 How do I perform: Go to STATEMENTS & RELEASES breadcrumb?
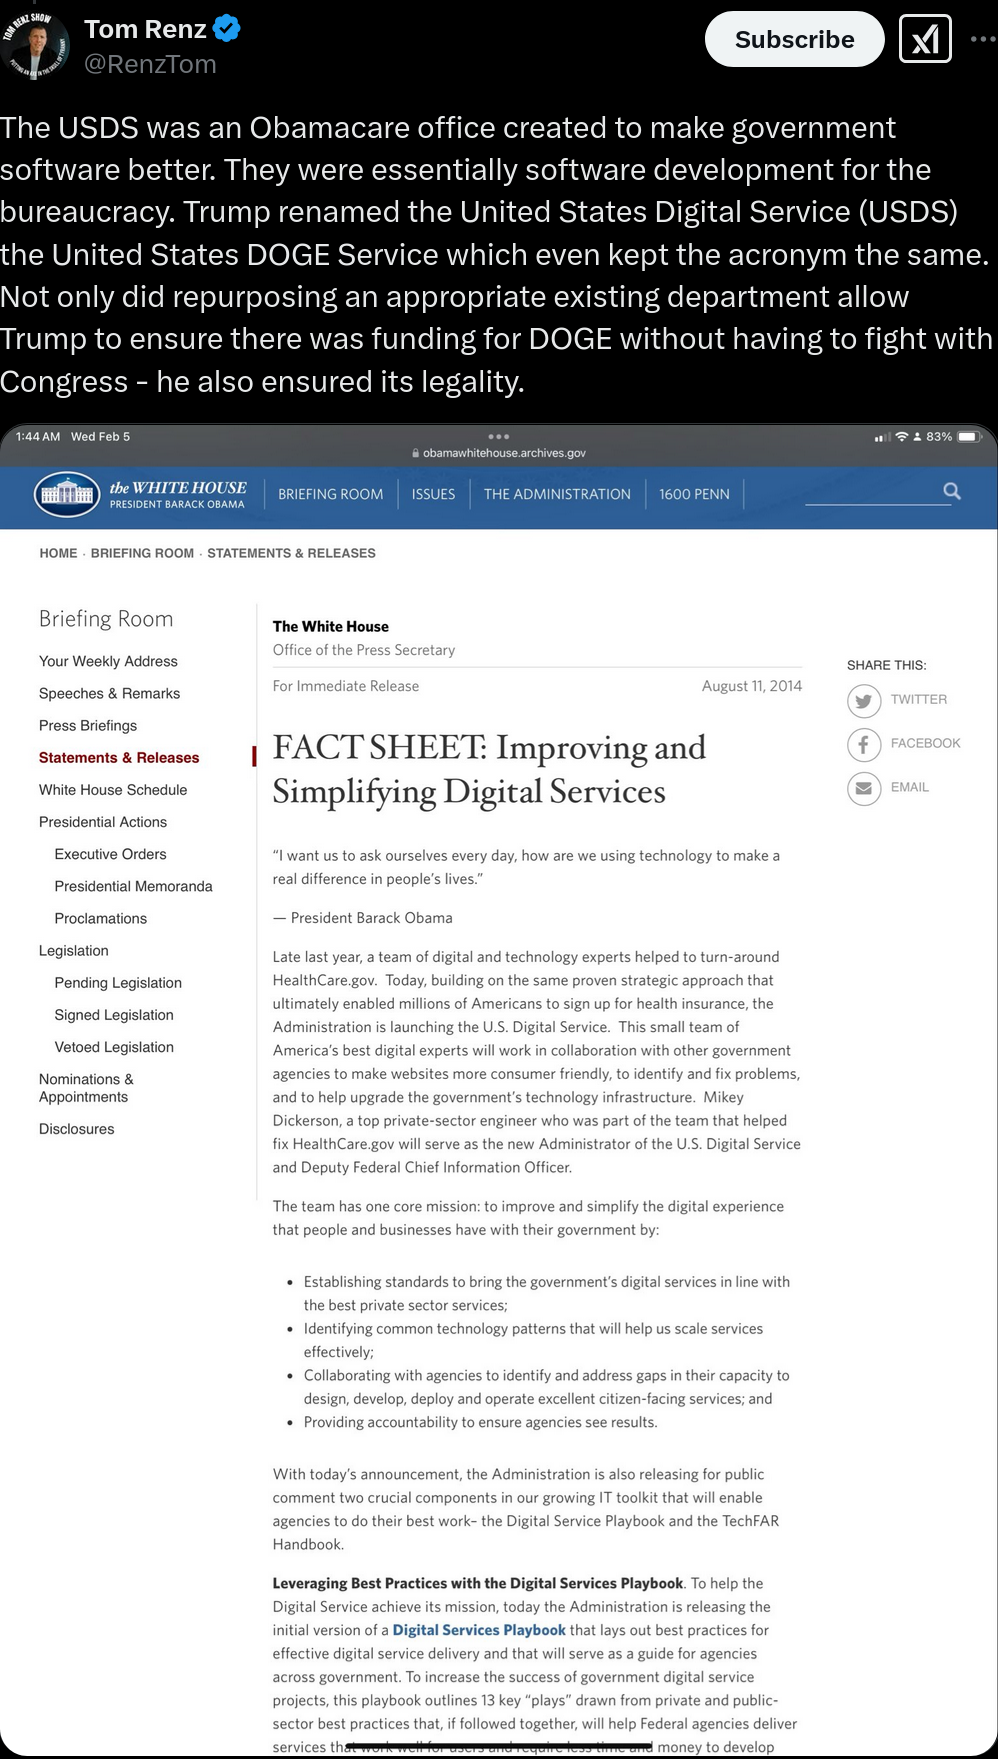(x=291, y=553)
